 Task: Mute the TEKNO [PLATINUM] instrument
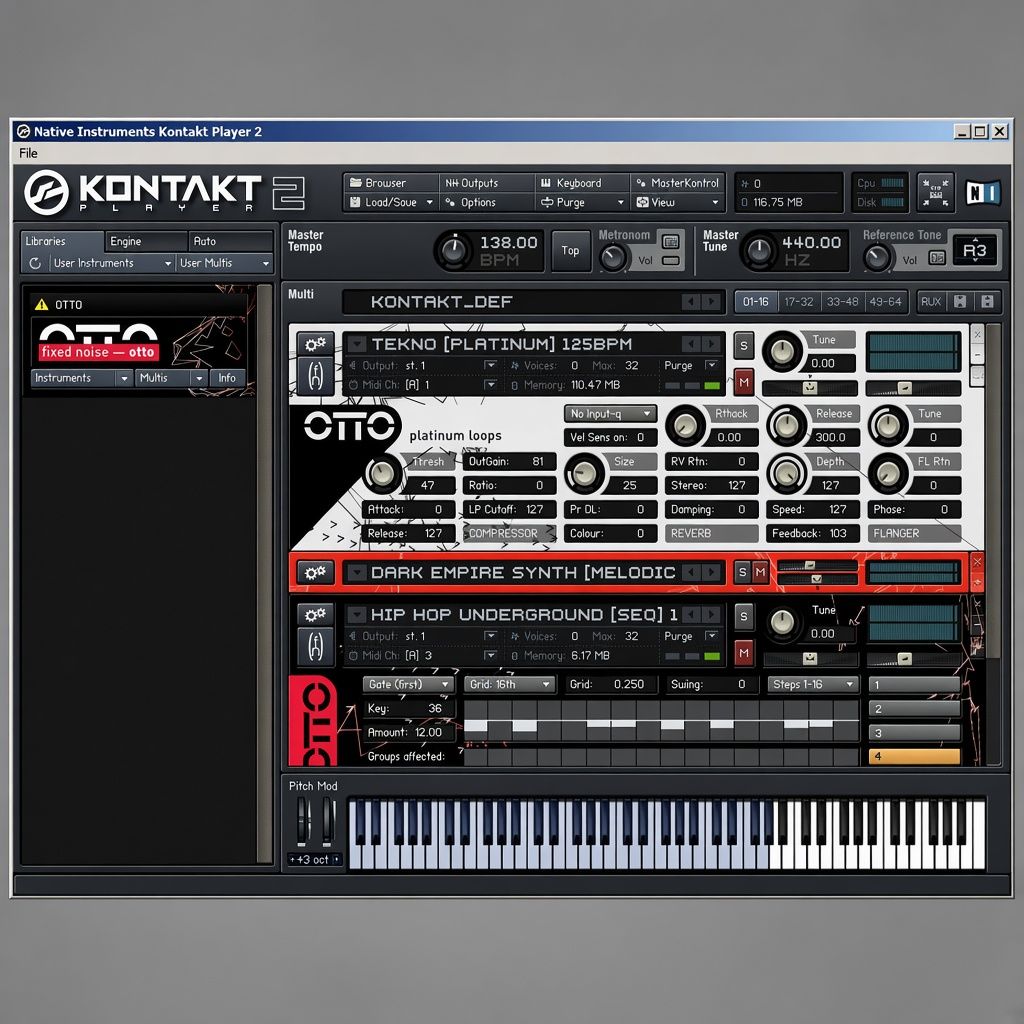743,382
